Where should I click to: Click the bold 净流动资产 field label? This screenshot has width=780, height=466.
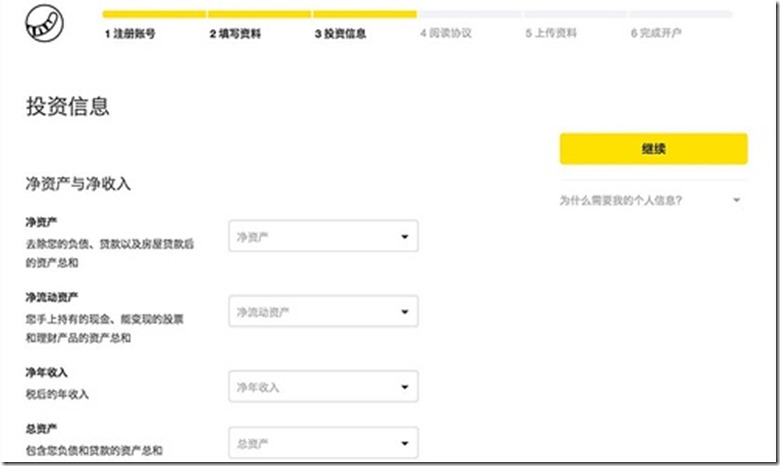pyautogui.click(x=52, y=297)
